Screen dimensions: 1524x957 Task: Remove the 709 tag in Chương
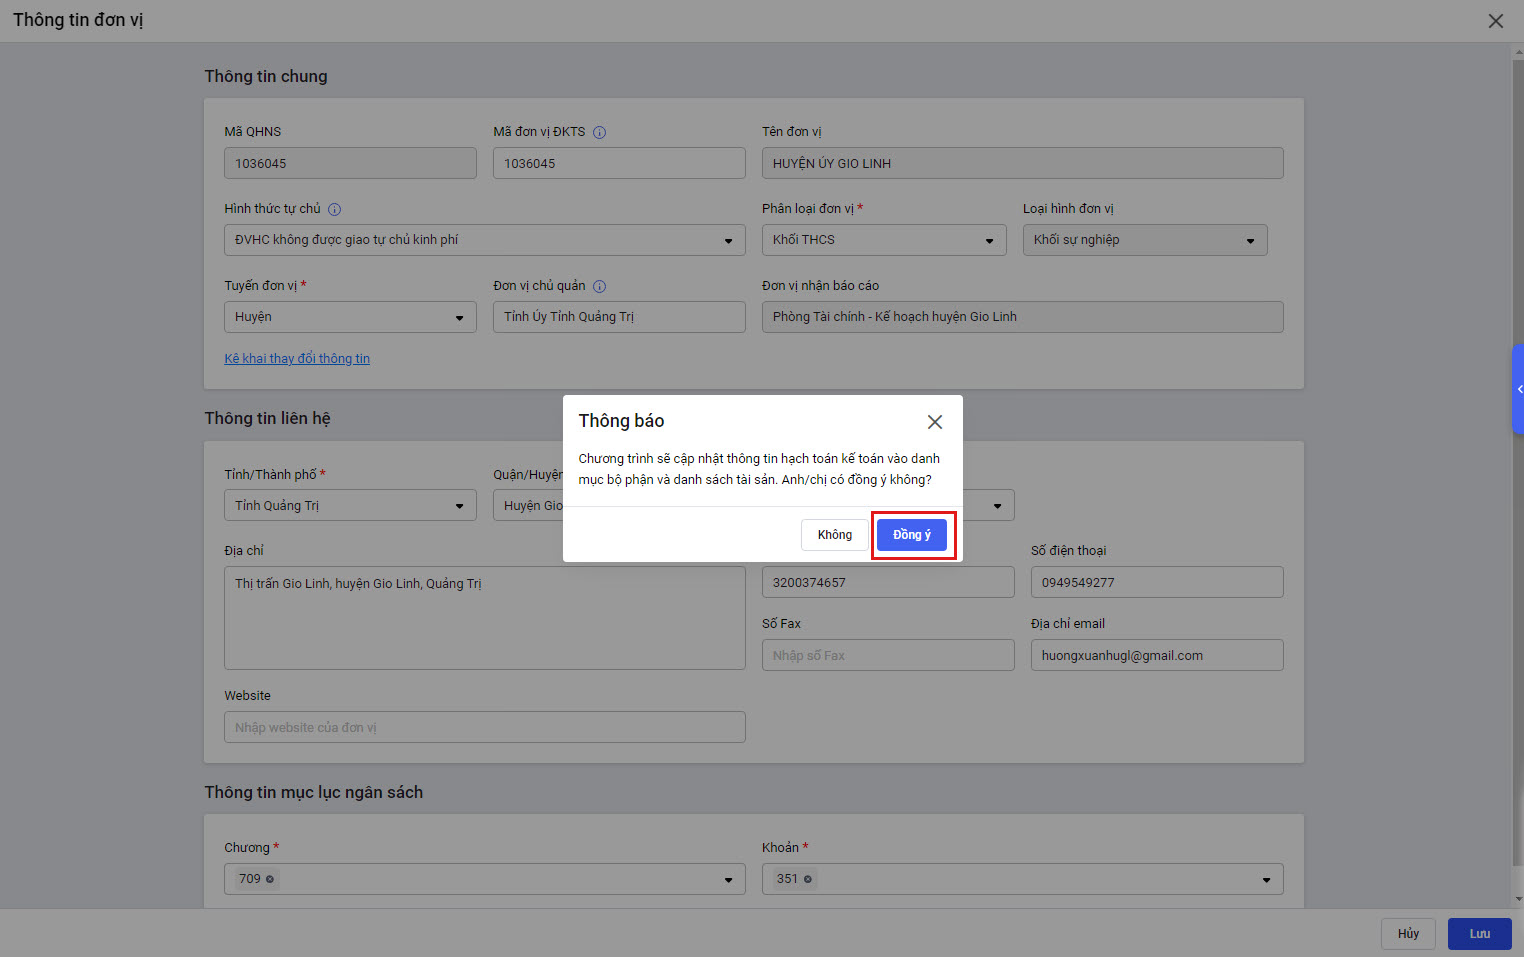pos(270,879)
